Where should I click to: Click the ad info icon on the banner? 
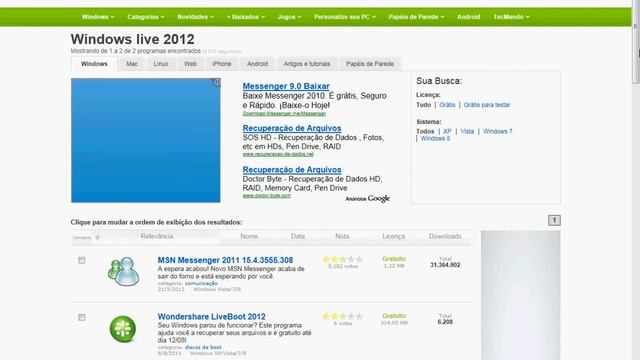pos(217,82)
